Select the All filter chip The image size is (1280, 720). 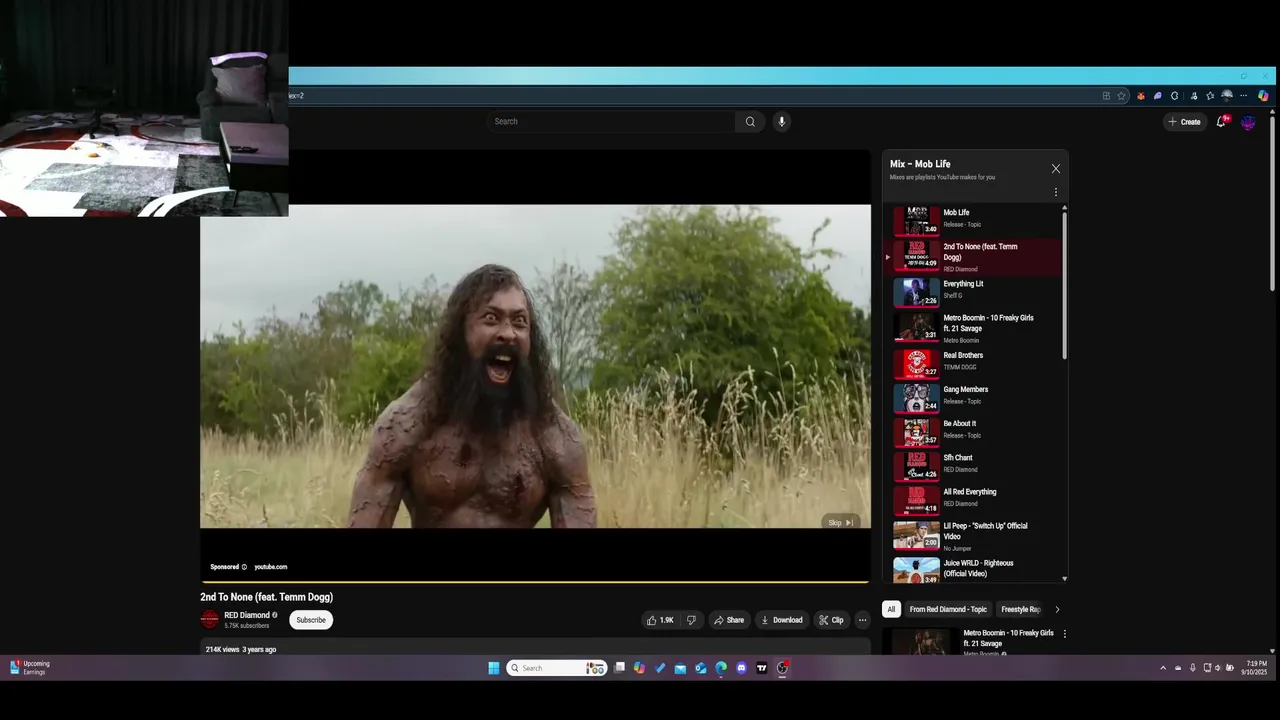[891, 609]
